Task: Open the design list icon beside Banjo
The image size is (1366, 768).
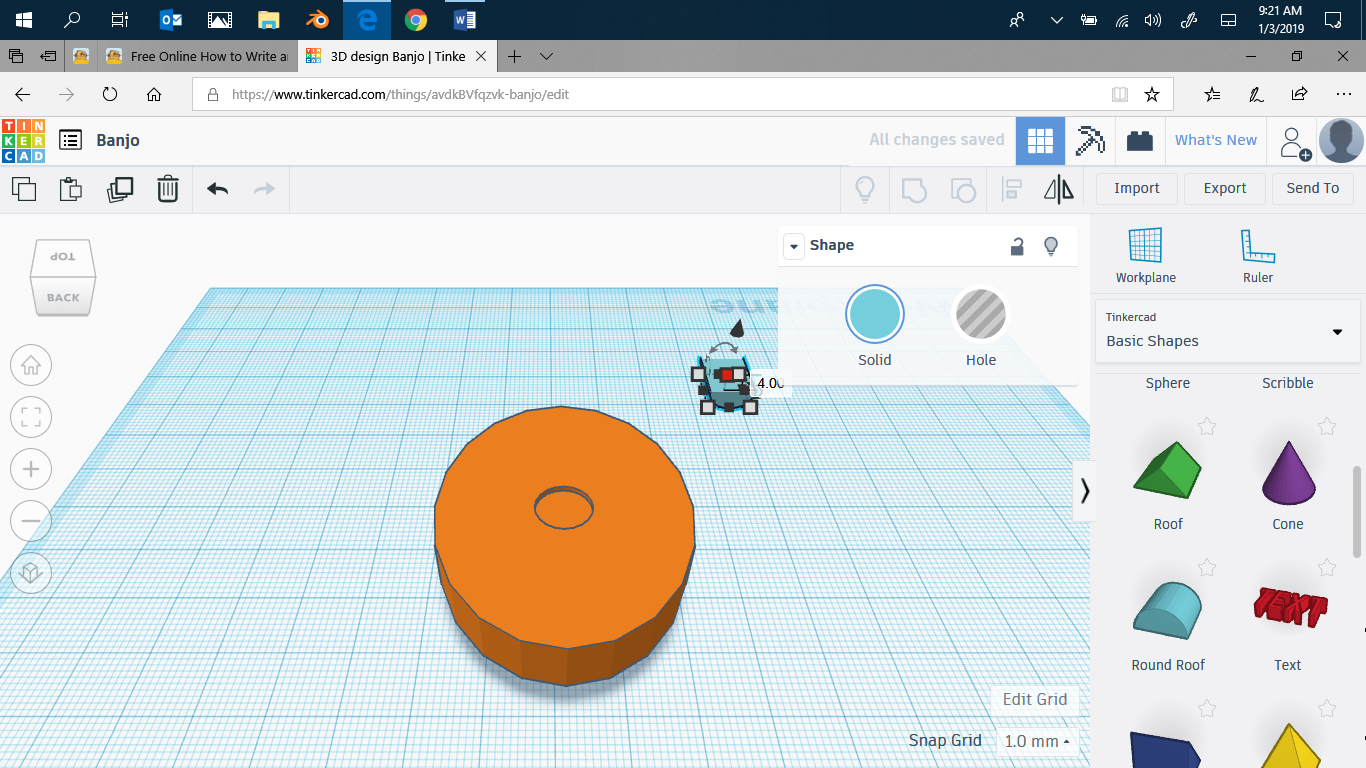Action: (x=70, y=140)
